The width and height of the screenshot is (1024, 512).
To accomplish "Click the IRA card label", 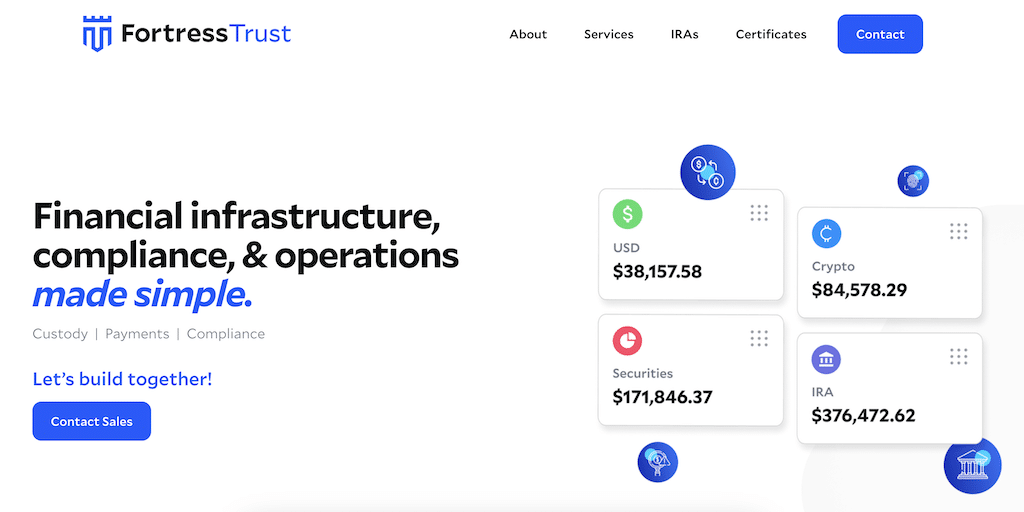I will 822,392.
